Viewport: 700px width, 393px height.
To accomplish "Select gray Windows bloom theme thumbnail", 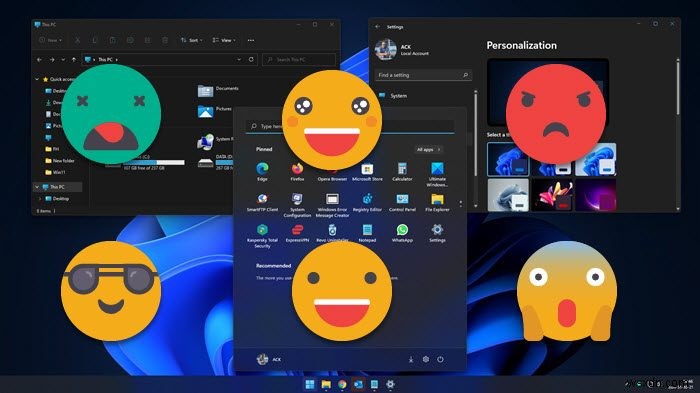I will click(x=508, y=195).
